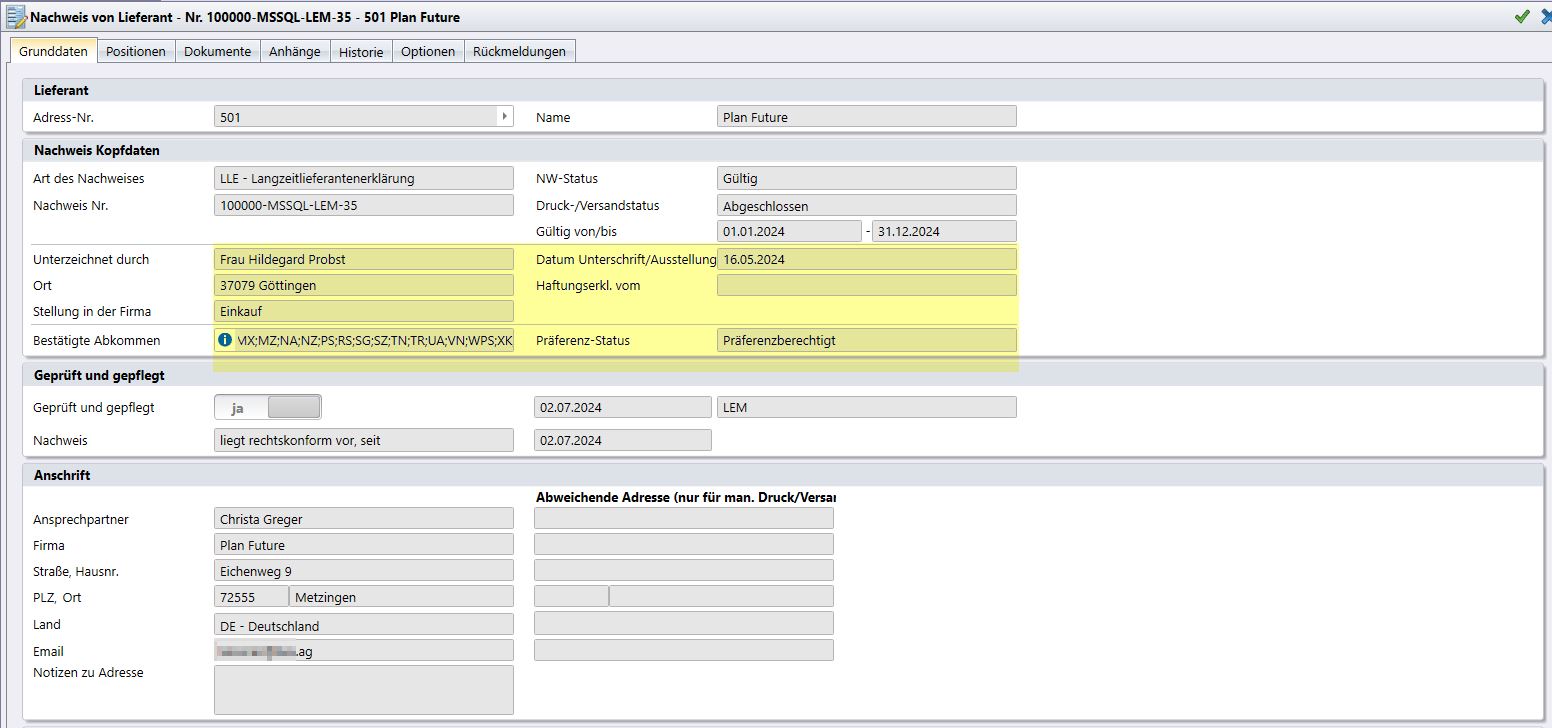Click the empty Haftungserkl. vom field
Image resolution: width=1552 pixels, height=728 pixels.
(x=866, y=285)
